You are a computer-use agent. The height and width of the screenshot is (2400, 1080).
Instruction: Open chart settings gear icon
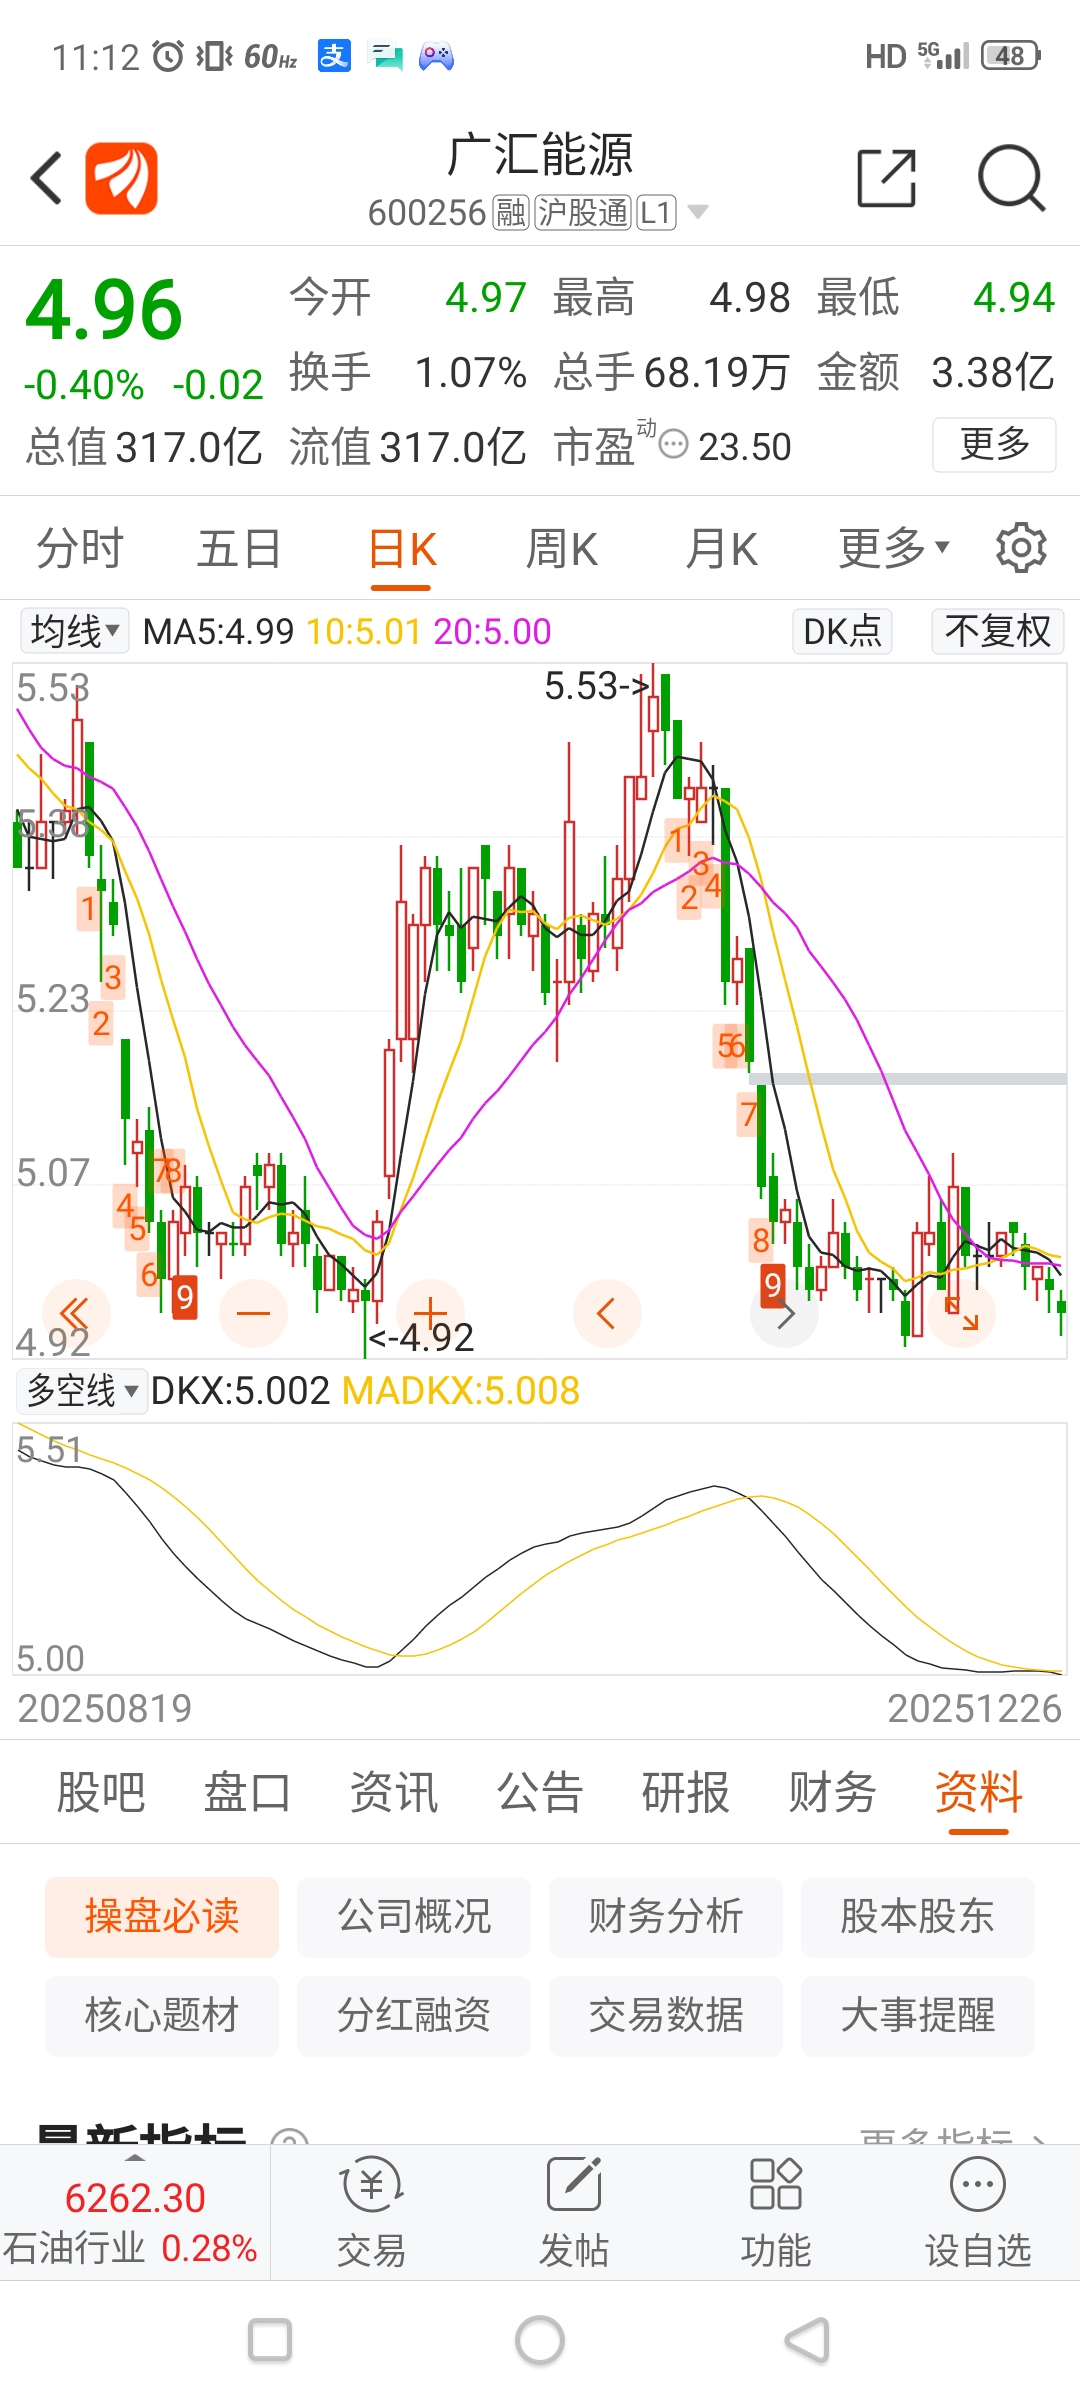coord(1021,547)
